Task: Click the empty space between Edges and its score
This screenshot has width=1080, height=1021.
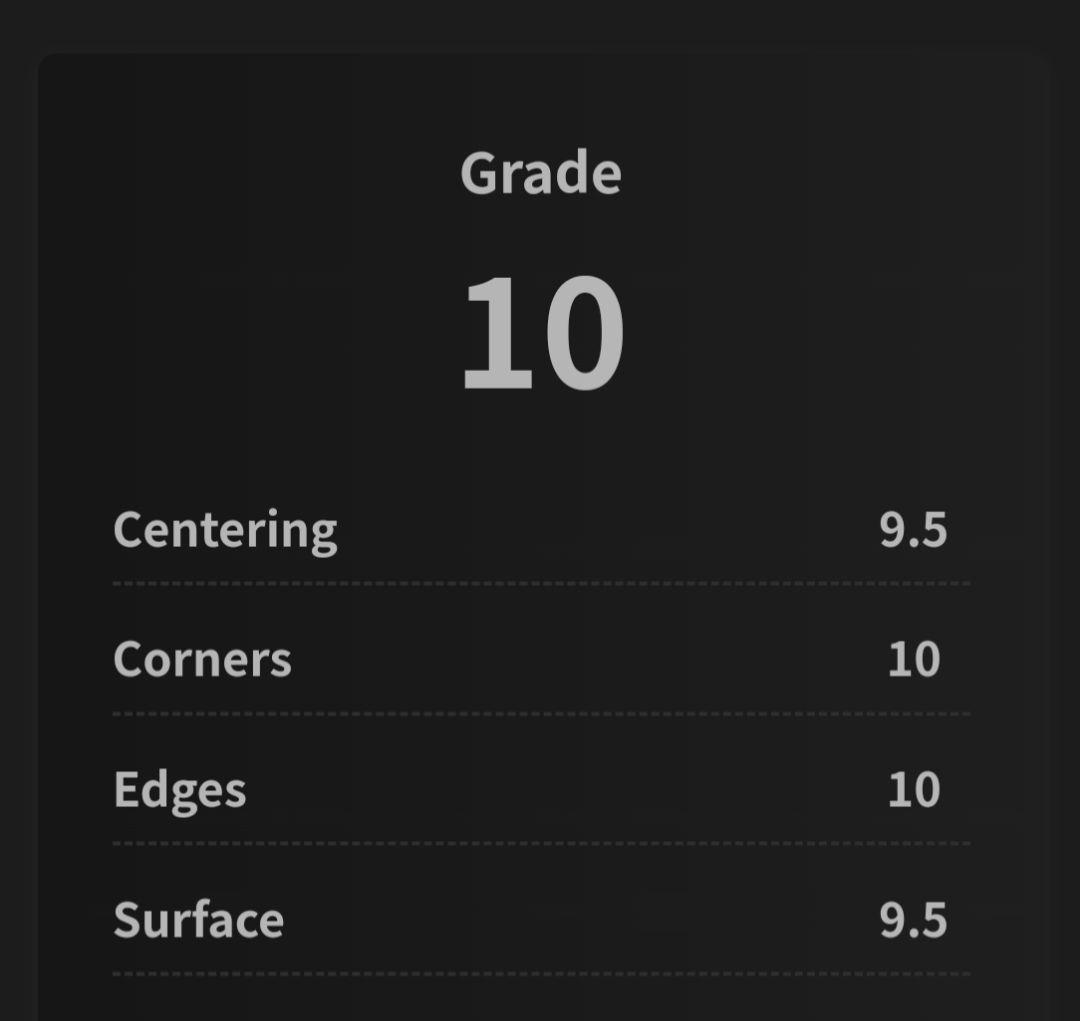Action: [x=560, y=790]
